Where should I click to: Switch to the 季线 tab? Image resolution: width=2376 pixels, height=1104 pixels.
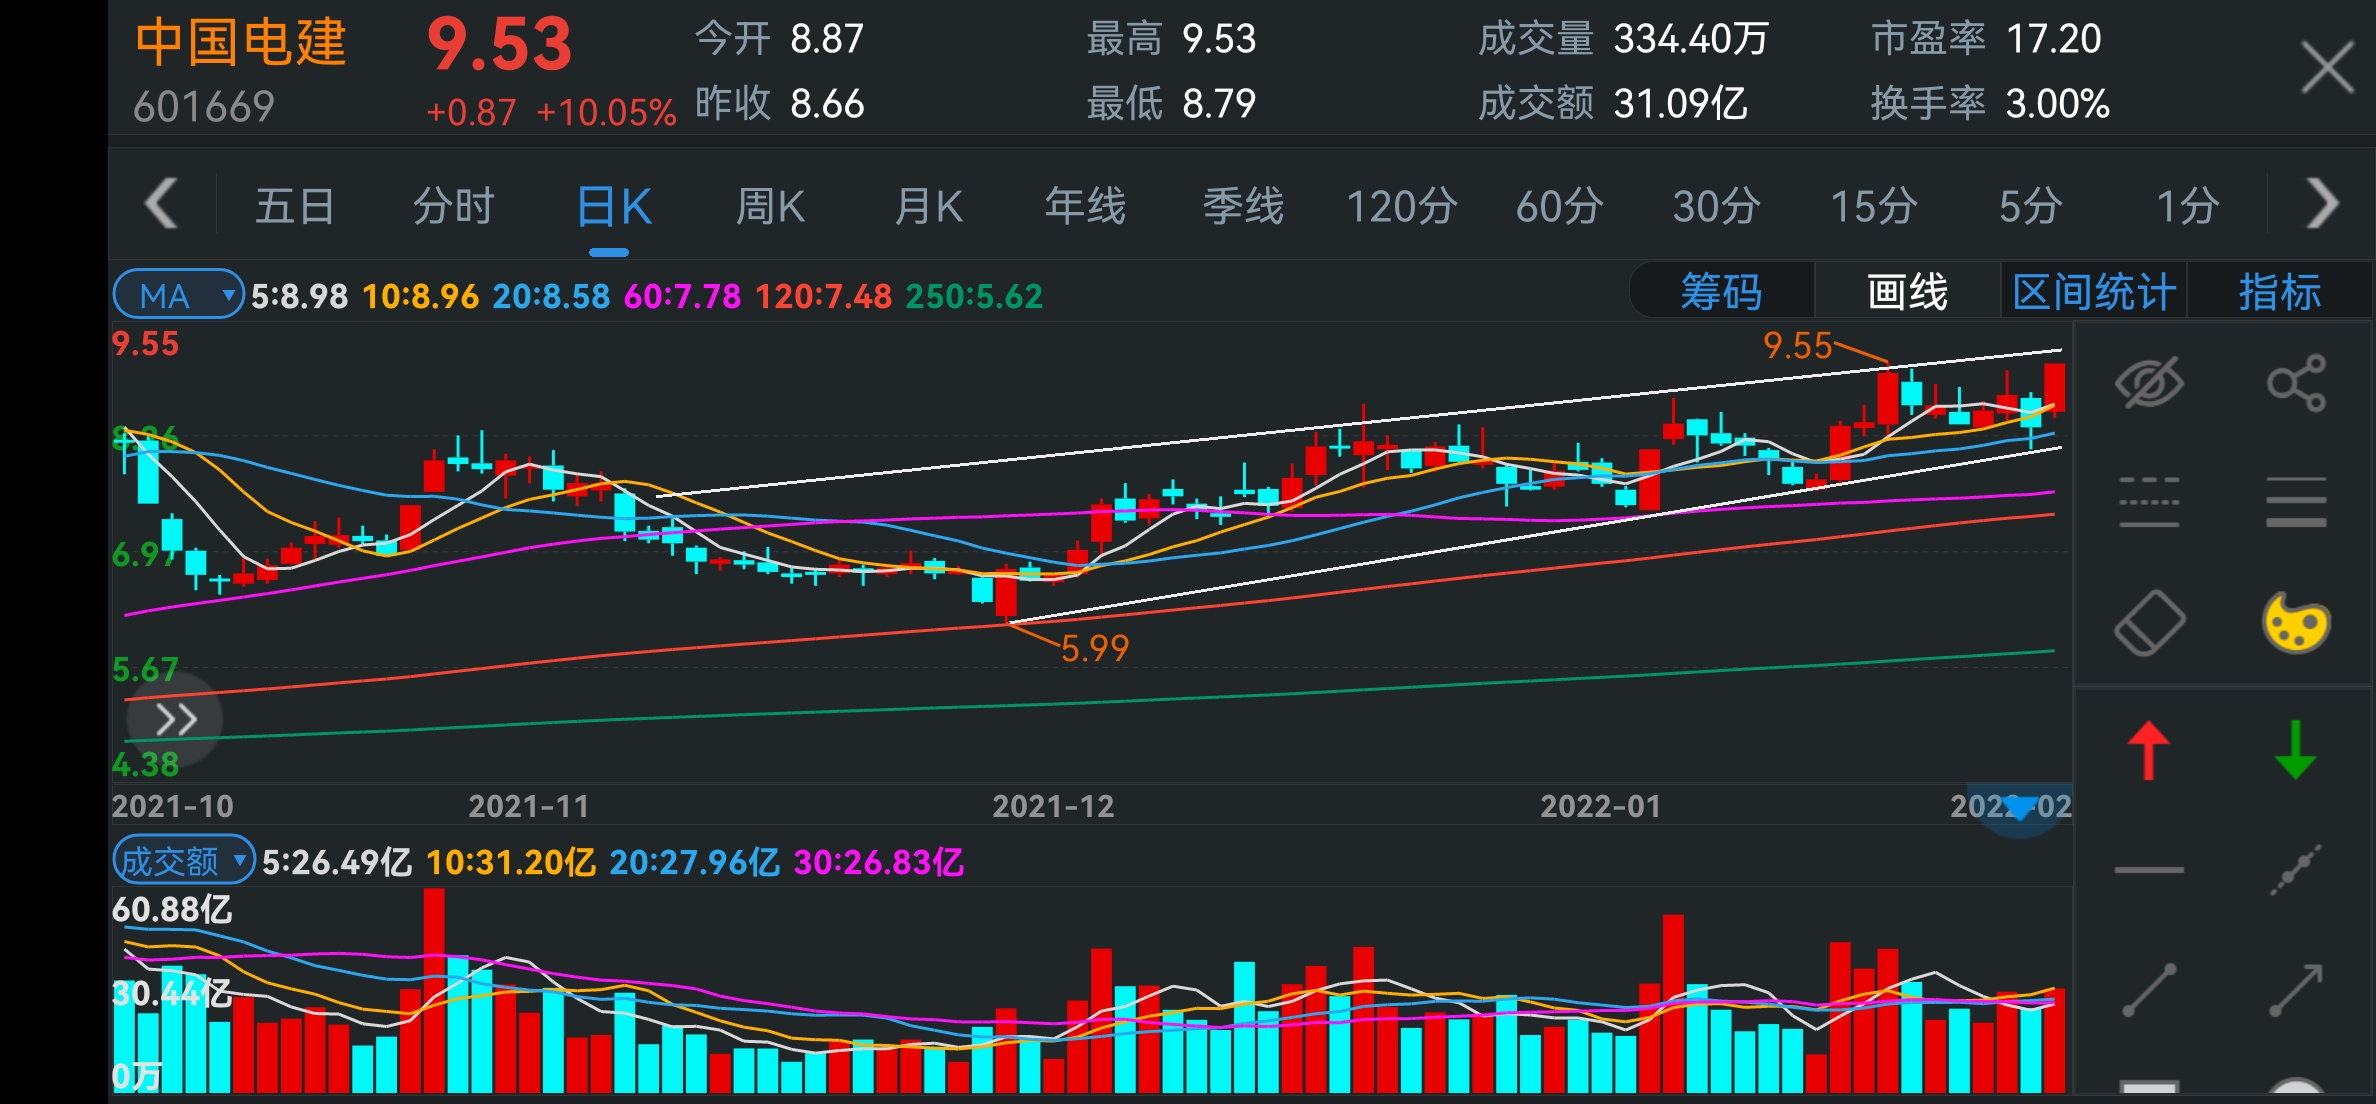coord(1243,206)
